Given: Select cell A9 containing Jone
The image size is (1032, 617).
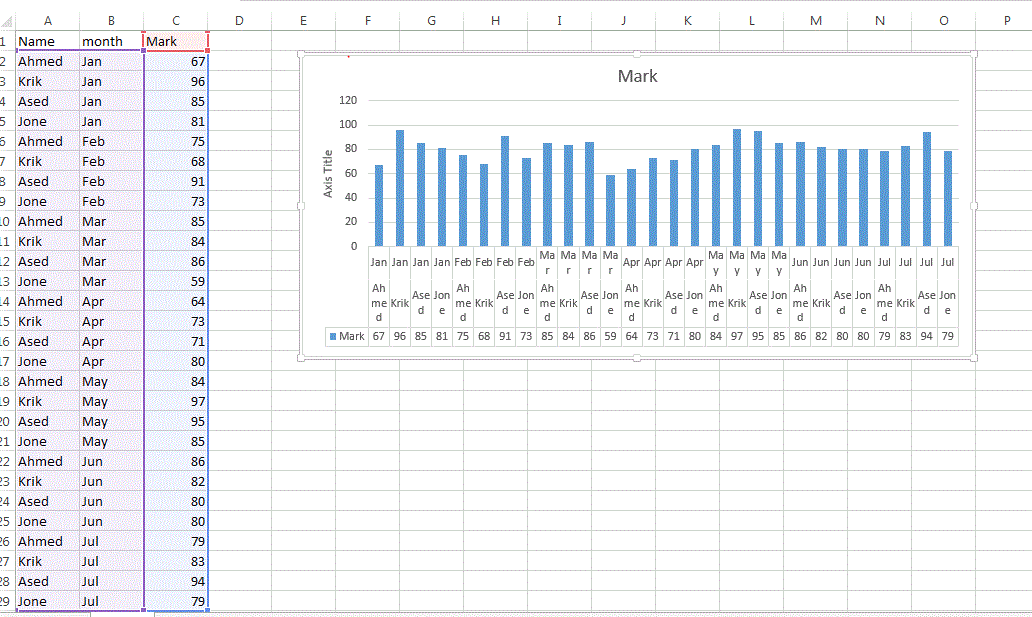Looking at the screenshot, I should pyautogui.click(x=47, y=201).
